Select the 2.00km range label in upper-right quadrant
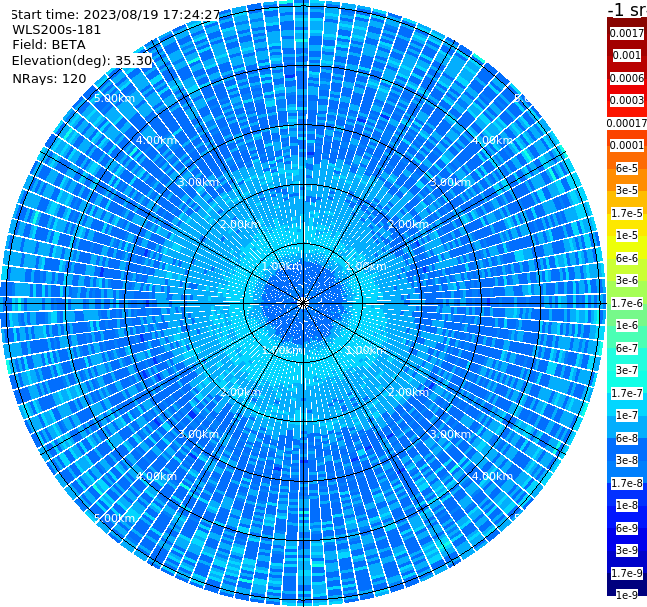This screenshot has height=607, width=647. 408,224
